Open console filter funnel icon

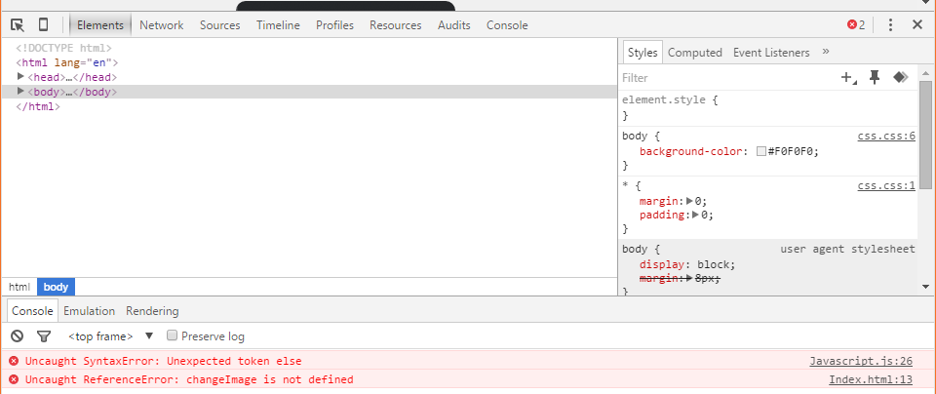(x=44, y=336)
